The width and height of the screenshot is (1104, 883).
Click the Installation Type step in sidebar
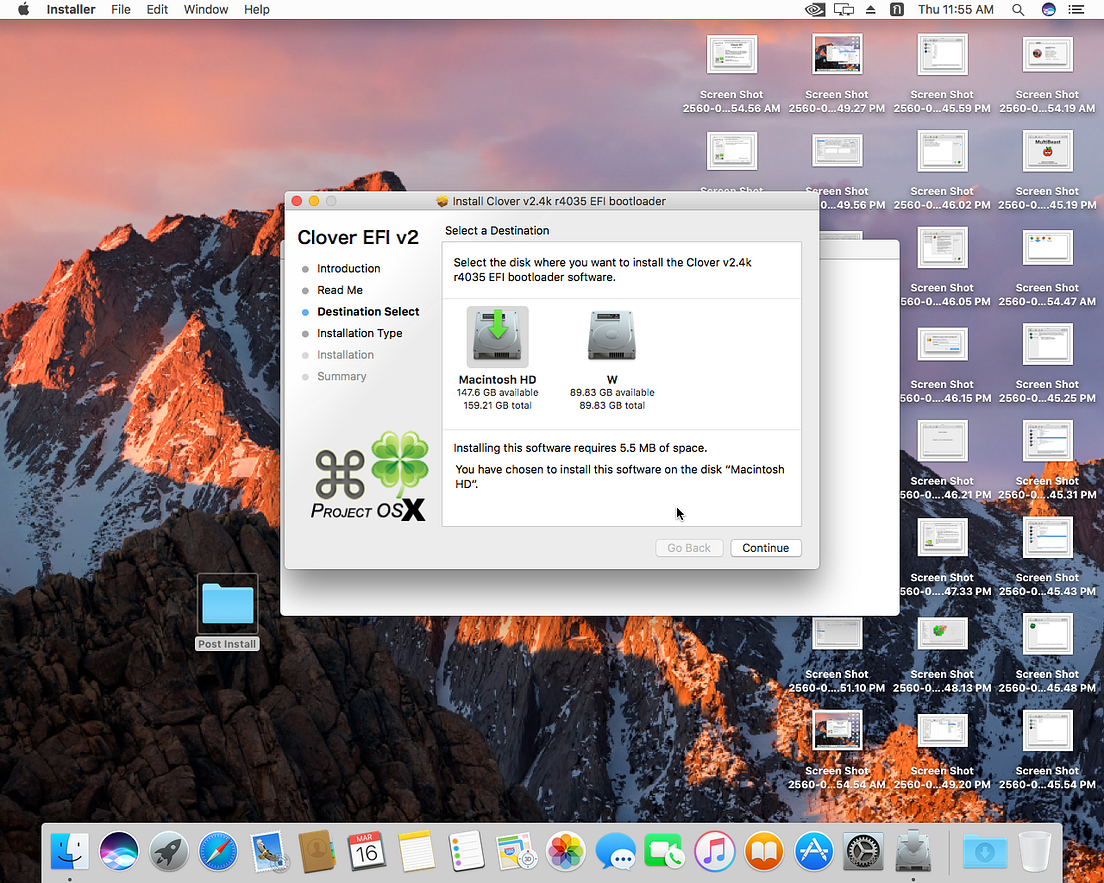tap(359, 333)
